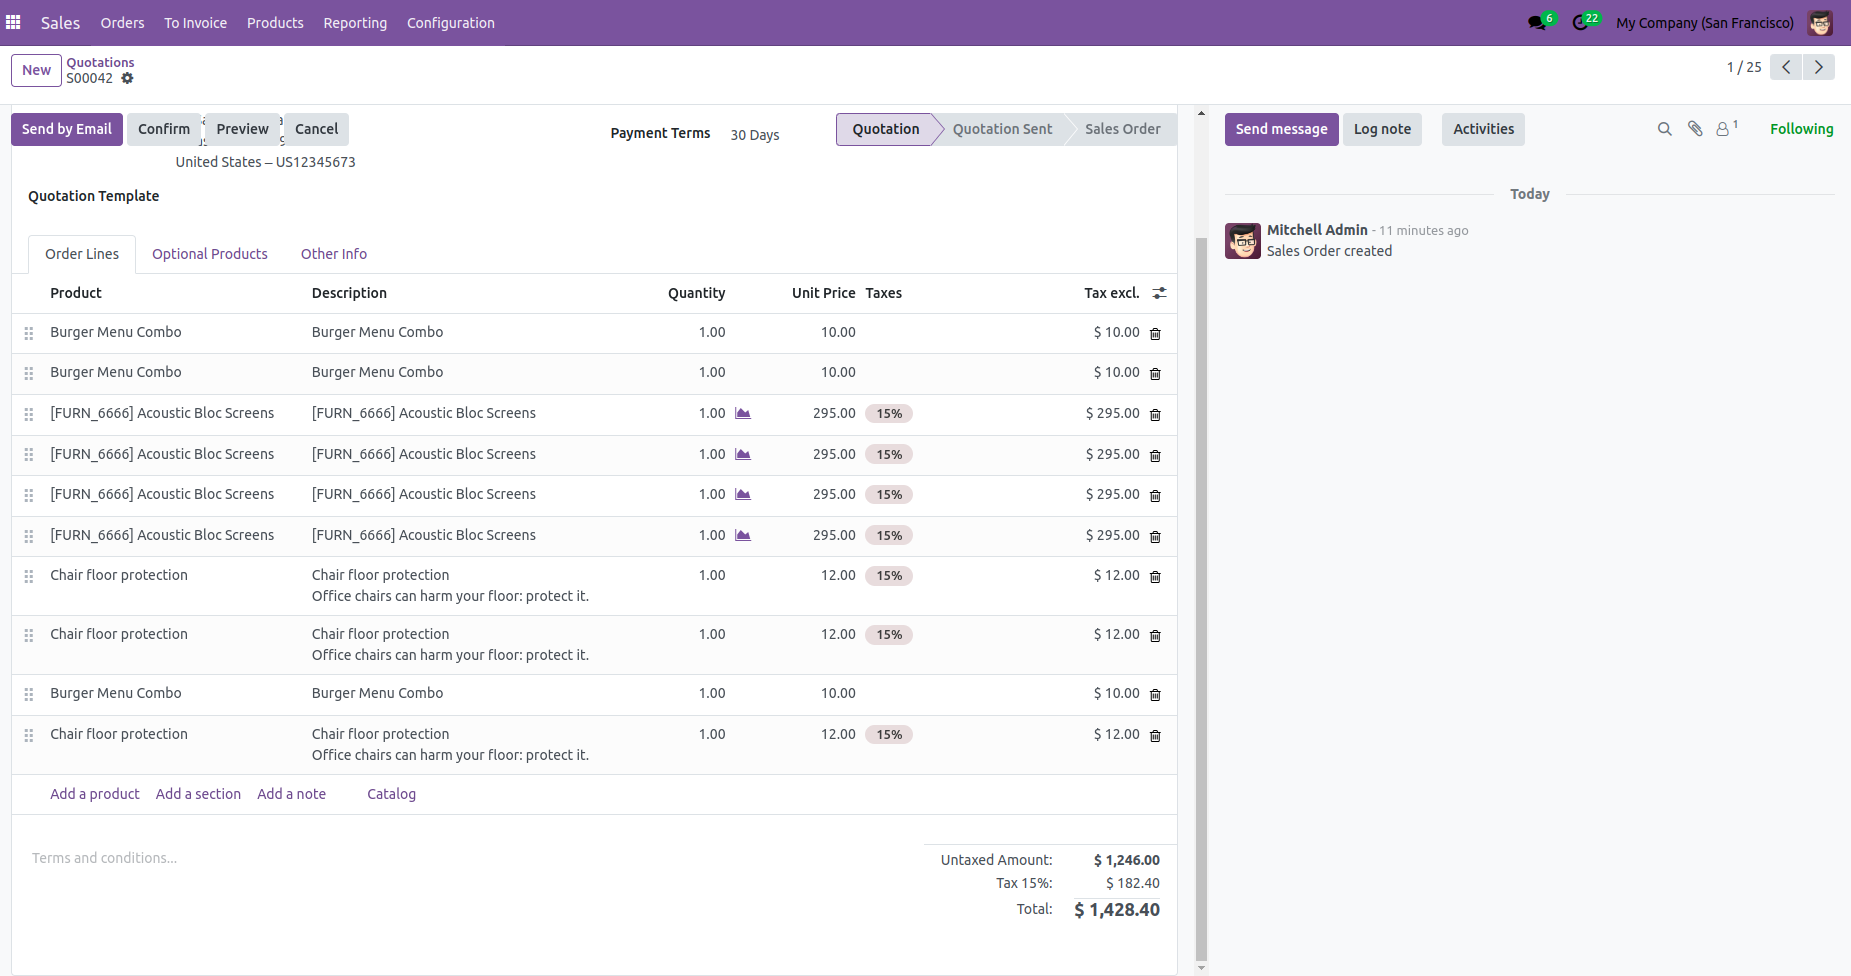Viewport: 1851px width, 976px height.
Task: Open the apps grid menu icon
Action: coord(13,22)
